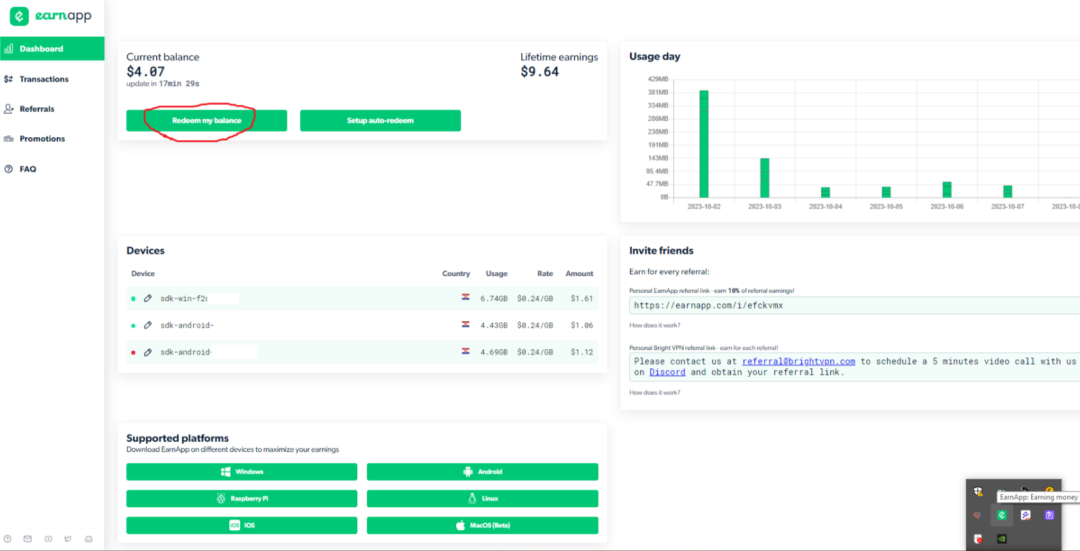Viewport: 1080px width, 551px height.
Task: Open the NVIDIA icon in system tray
Action: pyautogui.click(x=1001, y=539)
